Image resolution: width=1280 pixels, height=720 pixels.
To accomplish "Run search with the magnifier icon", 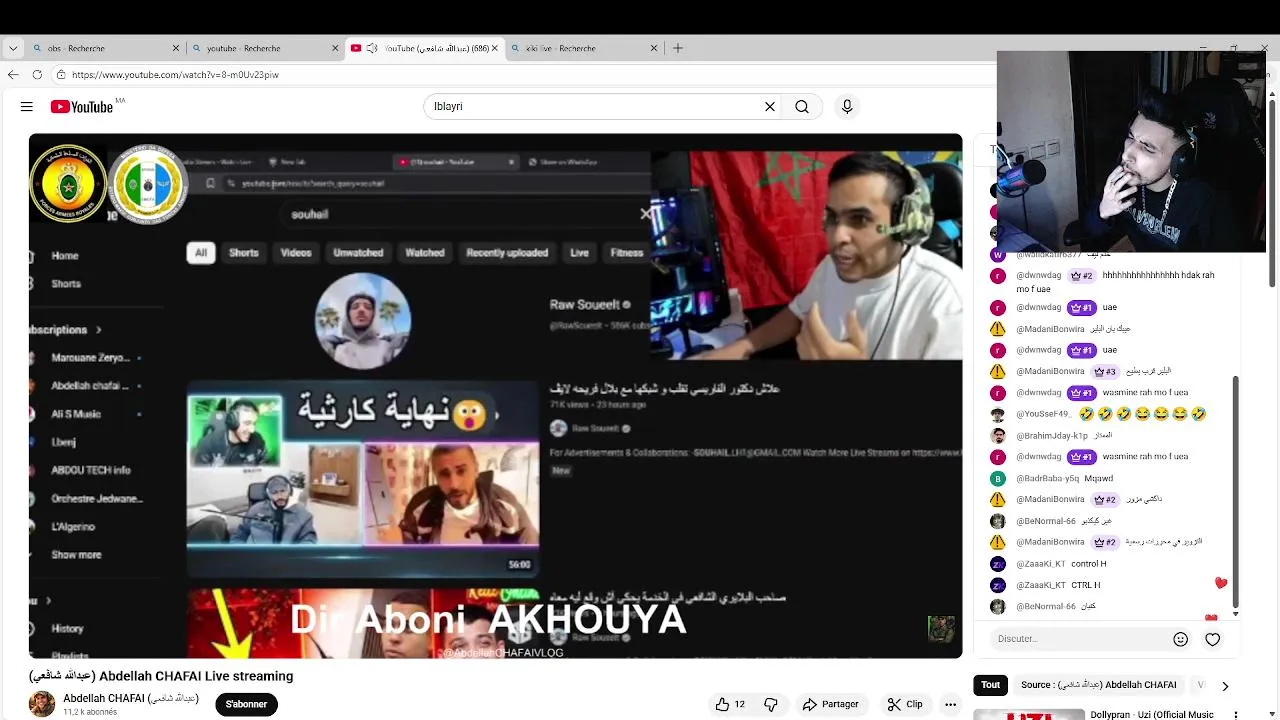I will 802,107.
